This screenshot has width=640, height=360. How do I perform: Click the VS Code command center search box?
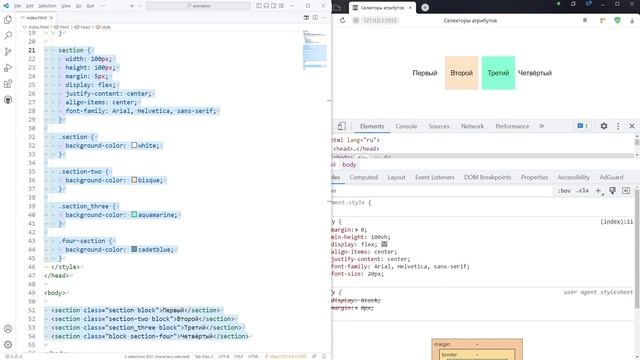point(198,6)
